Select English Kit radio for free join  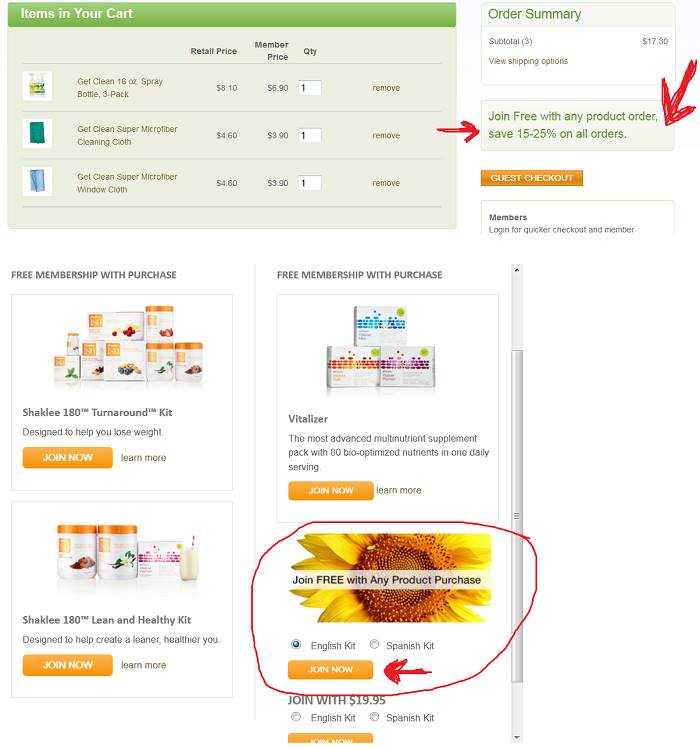pos(296,644)
